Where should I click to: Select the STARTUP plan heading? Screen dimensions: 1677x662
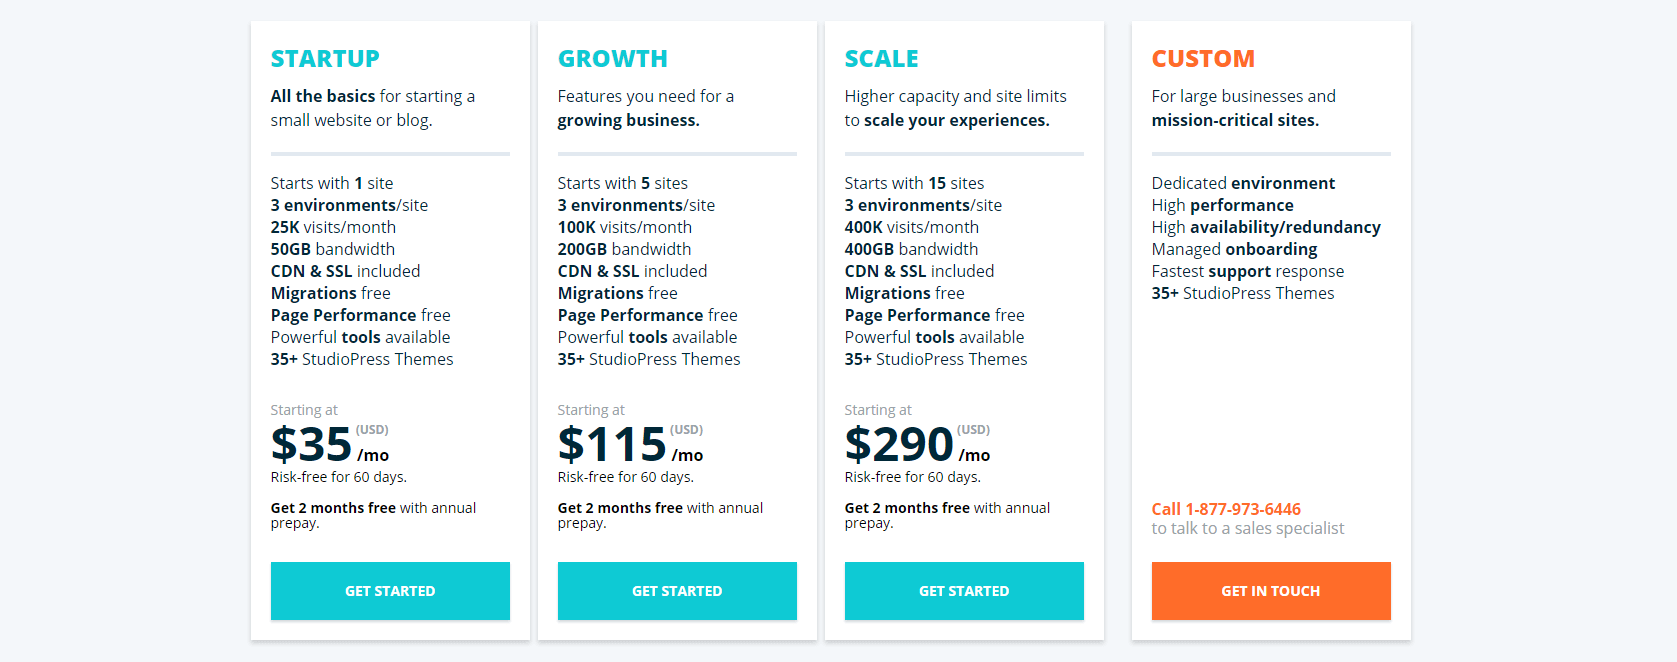325,58
